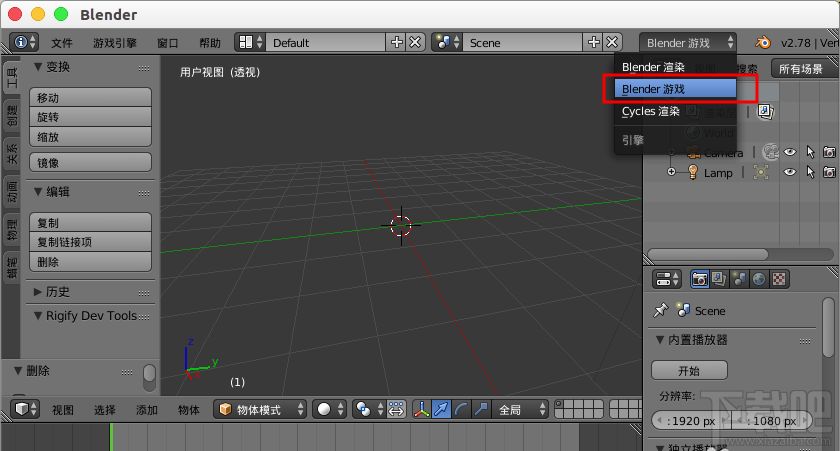
Task: Click the Camera object data icon in outliner
Action: point(770,152)
